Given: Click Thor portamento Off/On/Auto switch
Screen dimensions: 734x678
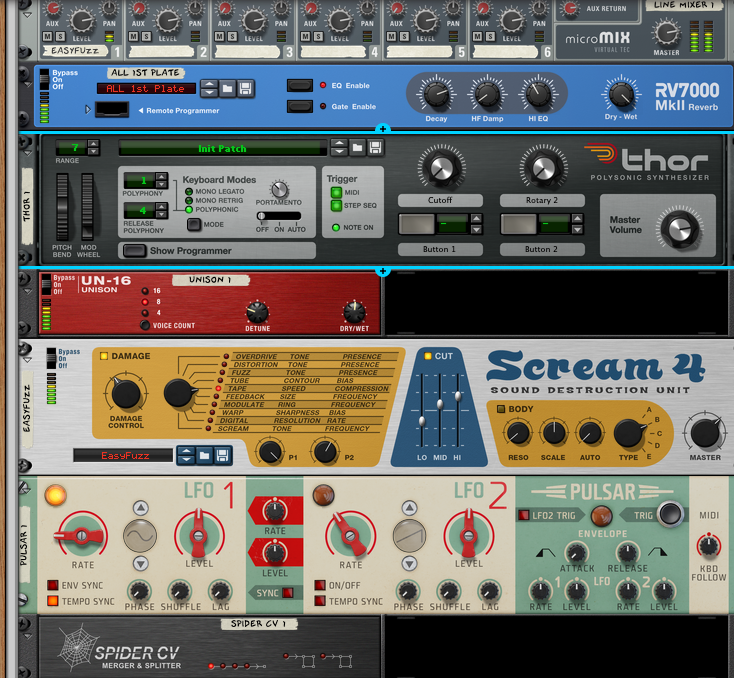Looking at the screenshot, I should click(279, 216).
